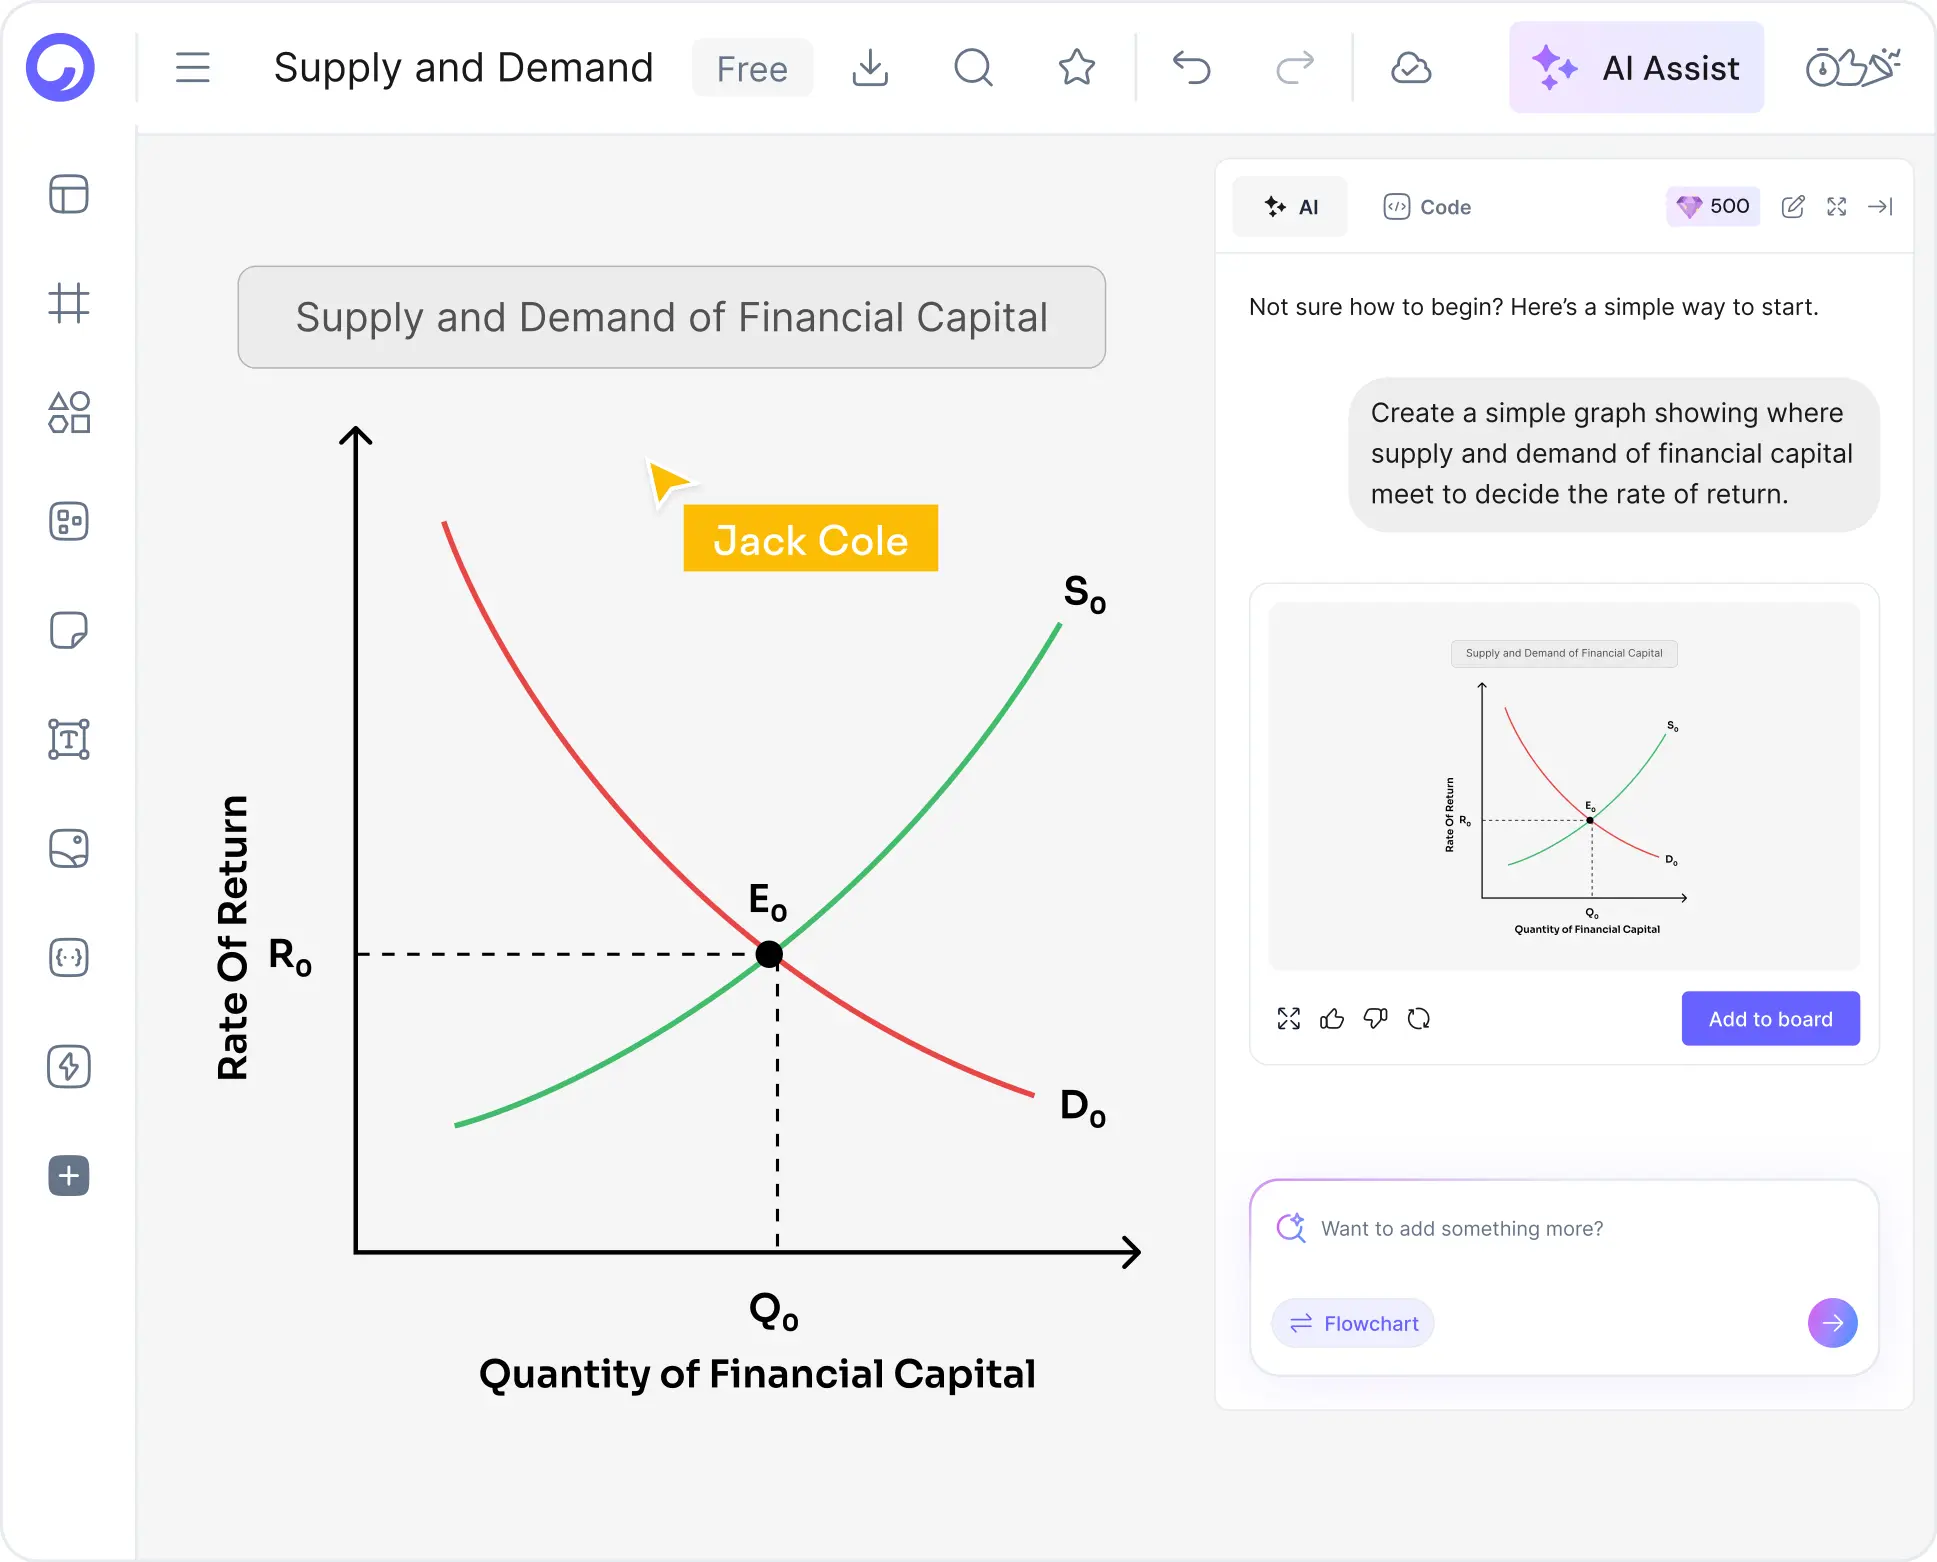1937x1562 pixels.
Task: Select the sticky note tool
Action: [x=69, y=630]
